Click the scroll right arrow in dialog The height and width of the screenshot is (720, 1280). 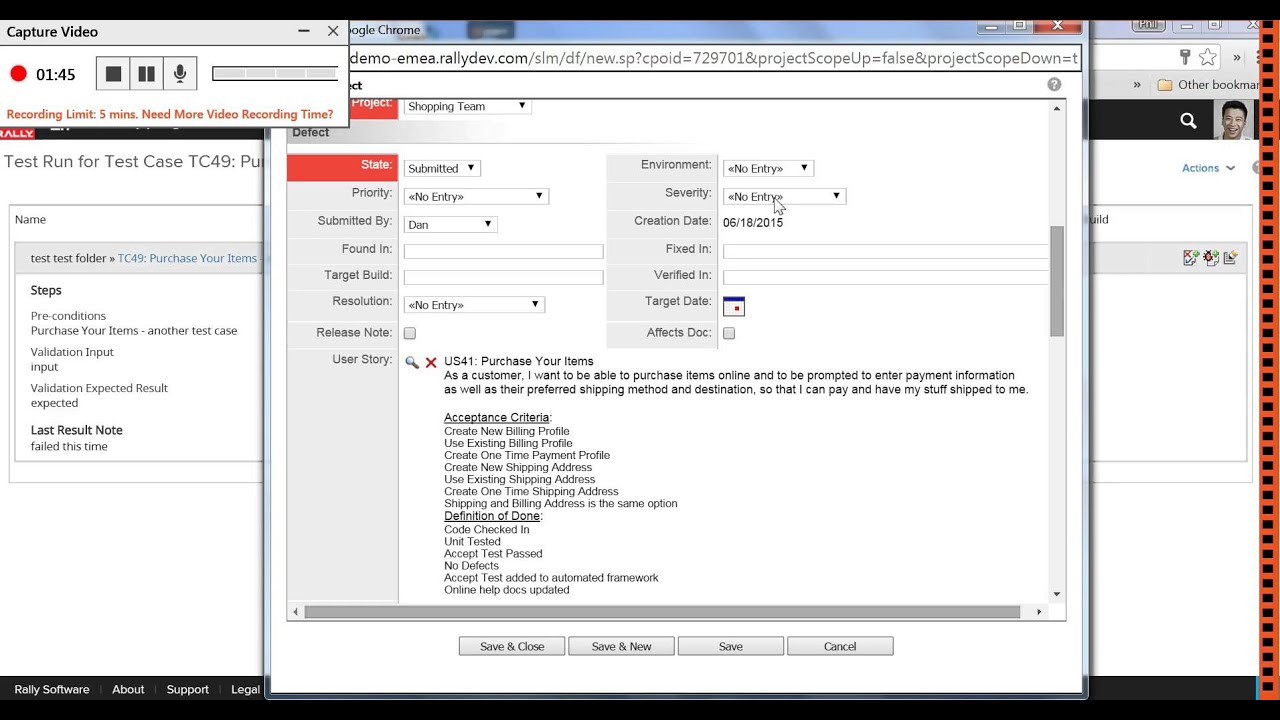pyautogui.click(x=1039, y=612)
